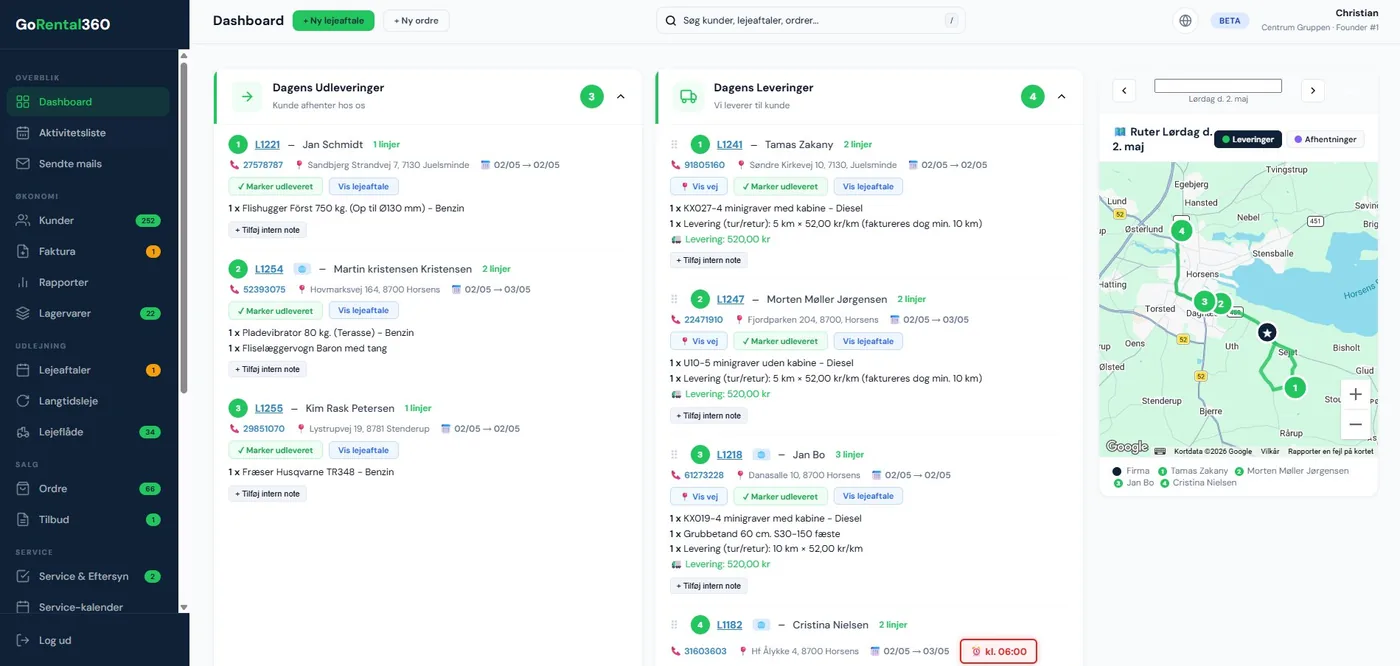Toggle Leveringer map filter
The width and height of the screenshot is (1400, 666).
pos(1248,140)
